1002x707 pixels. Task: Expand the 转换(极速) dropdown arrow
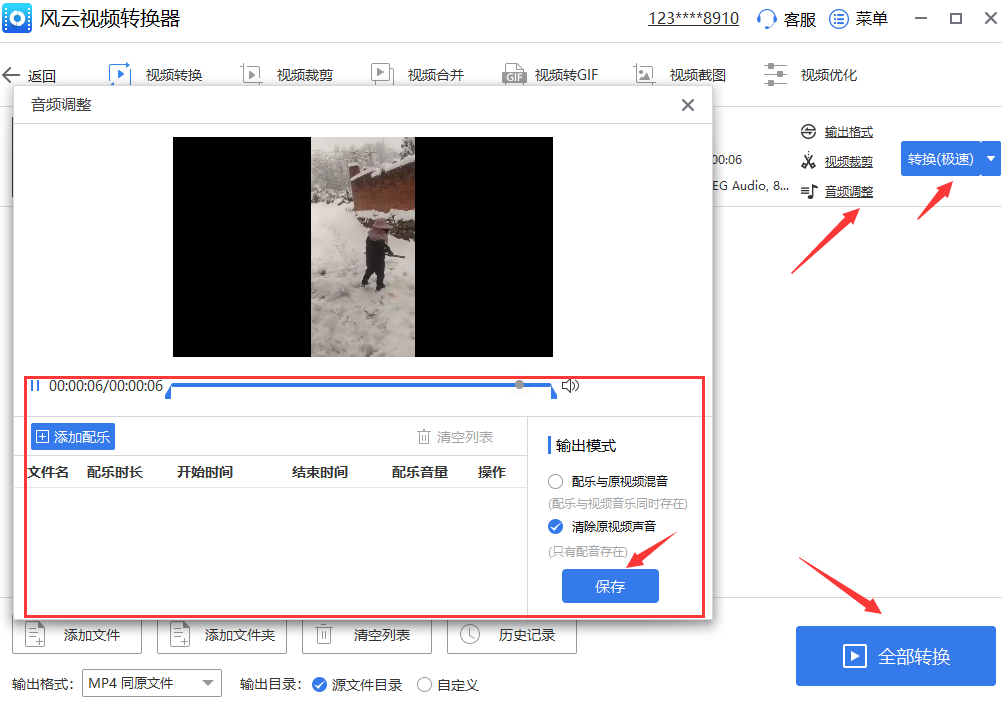point(990,157)
